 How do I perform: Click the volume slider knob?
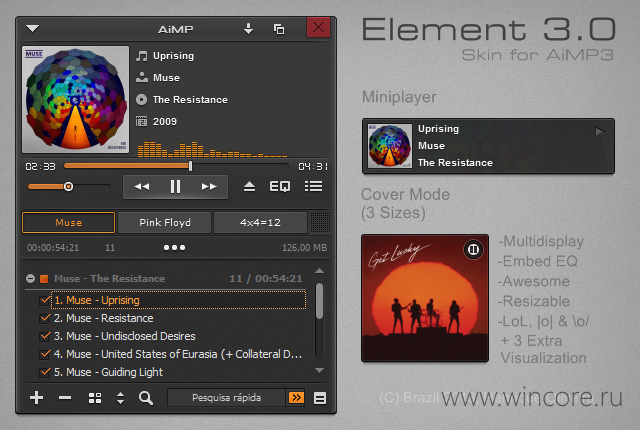tap(69, 186)
